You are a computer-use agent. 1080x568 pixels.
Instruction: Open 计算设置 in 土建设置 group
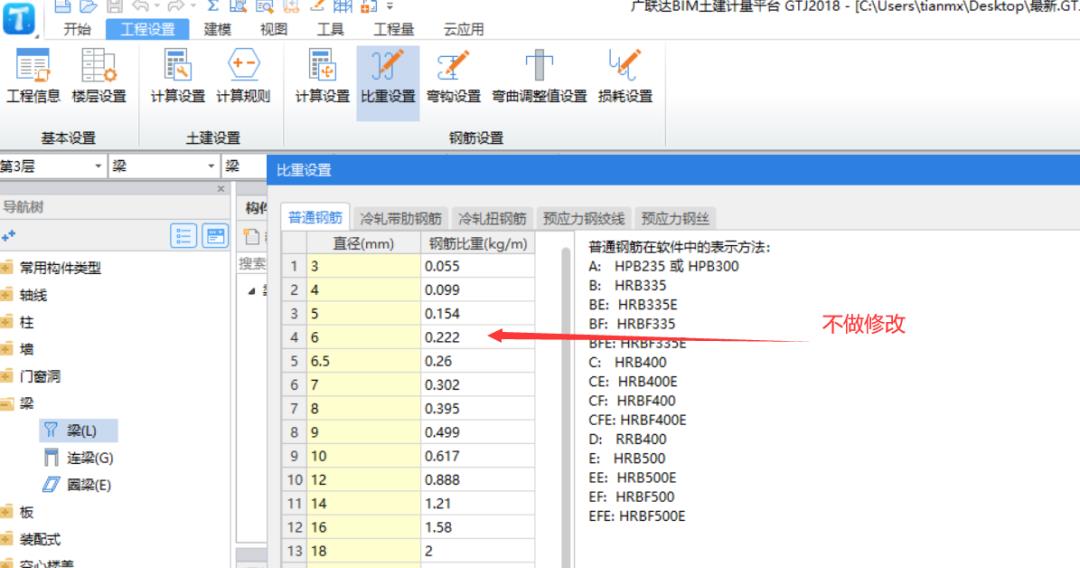point(177,77)
